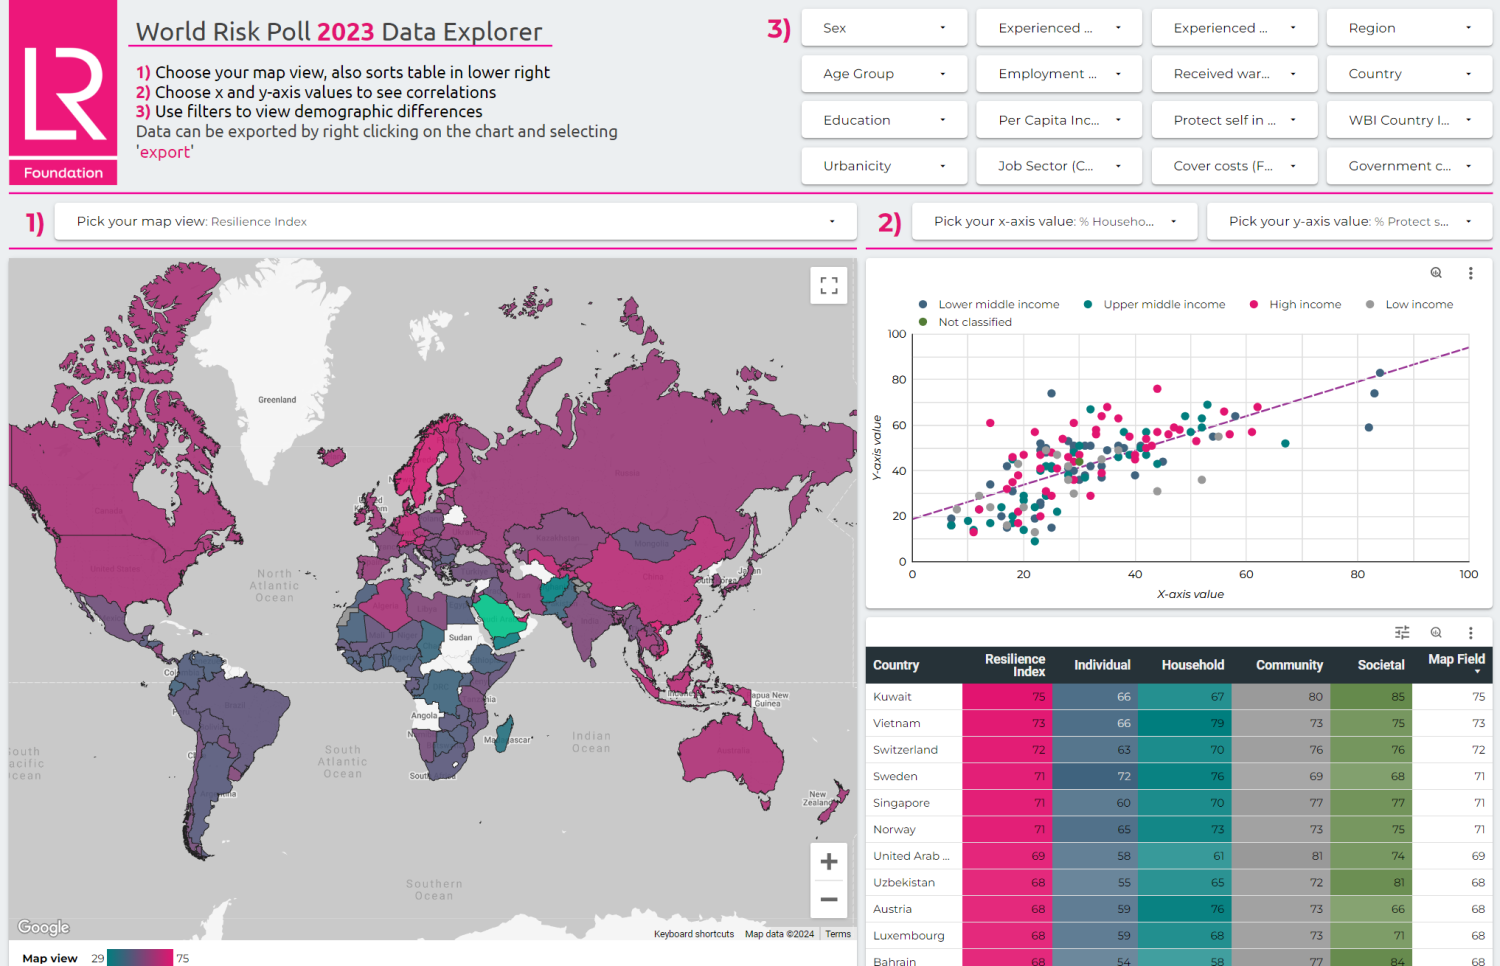
Task: Open the three-dot menu above the country table
Action: (1470, 632)
